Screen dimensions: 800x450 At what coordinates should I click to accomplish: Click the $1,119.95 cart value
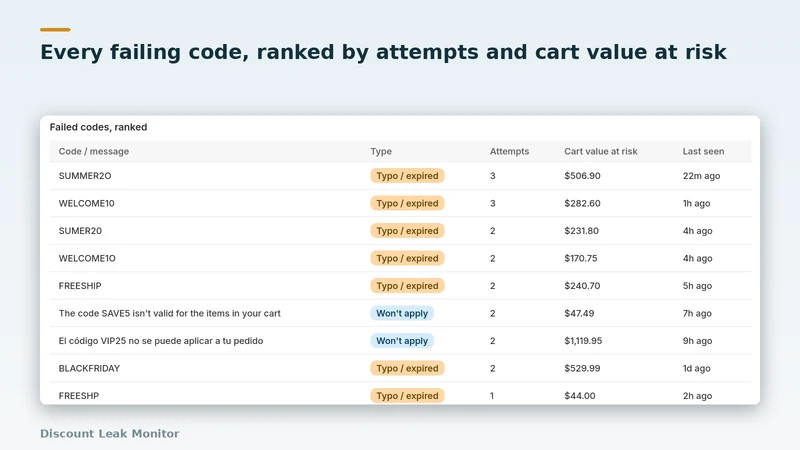pos(583,341)
